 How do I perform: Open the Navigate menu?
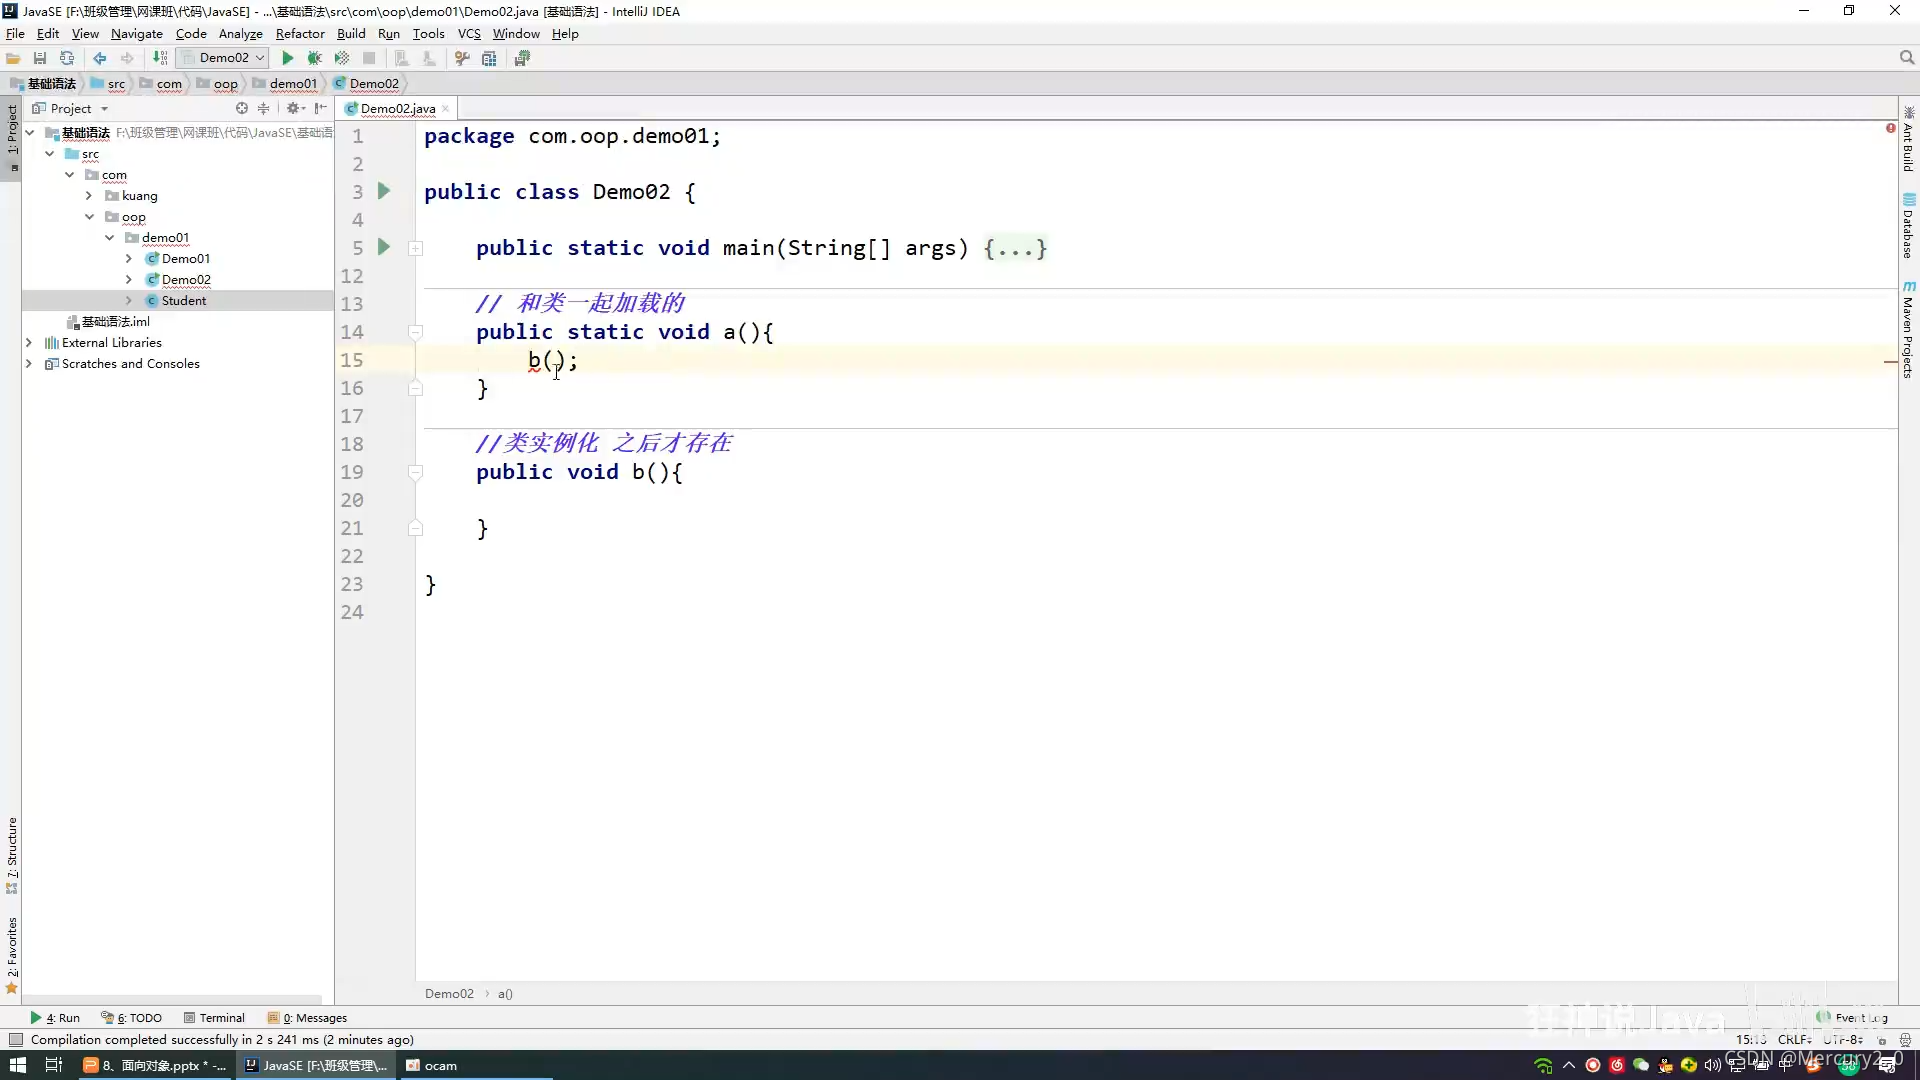[136, 33]
